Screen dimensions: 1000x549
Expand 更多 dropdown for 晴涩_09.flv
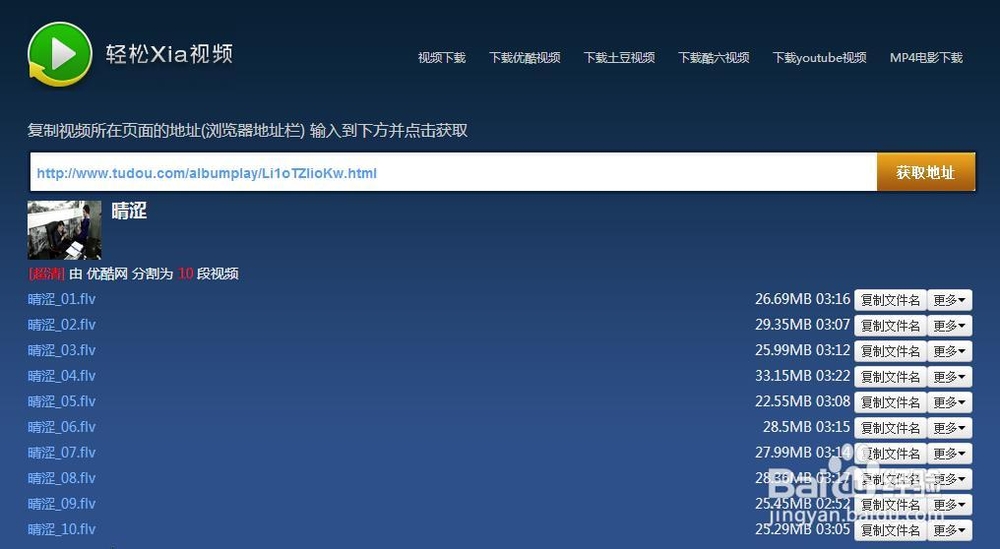pyautogui.click(x=950, y=504)
